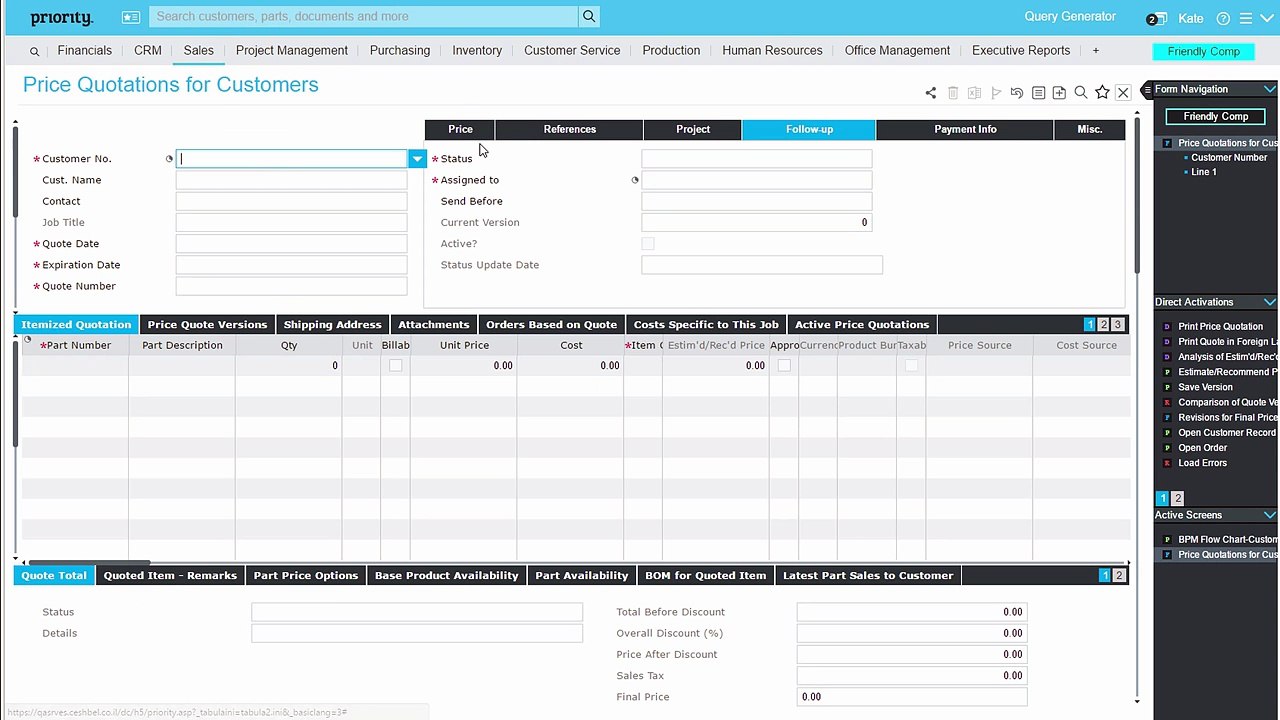This screenshot has width=1280, height=720.
Task: Click the Excel export icon in the form toolbar
Action: (x=974, y=93)
